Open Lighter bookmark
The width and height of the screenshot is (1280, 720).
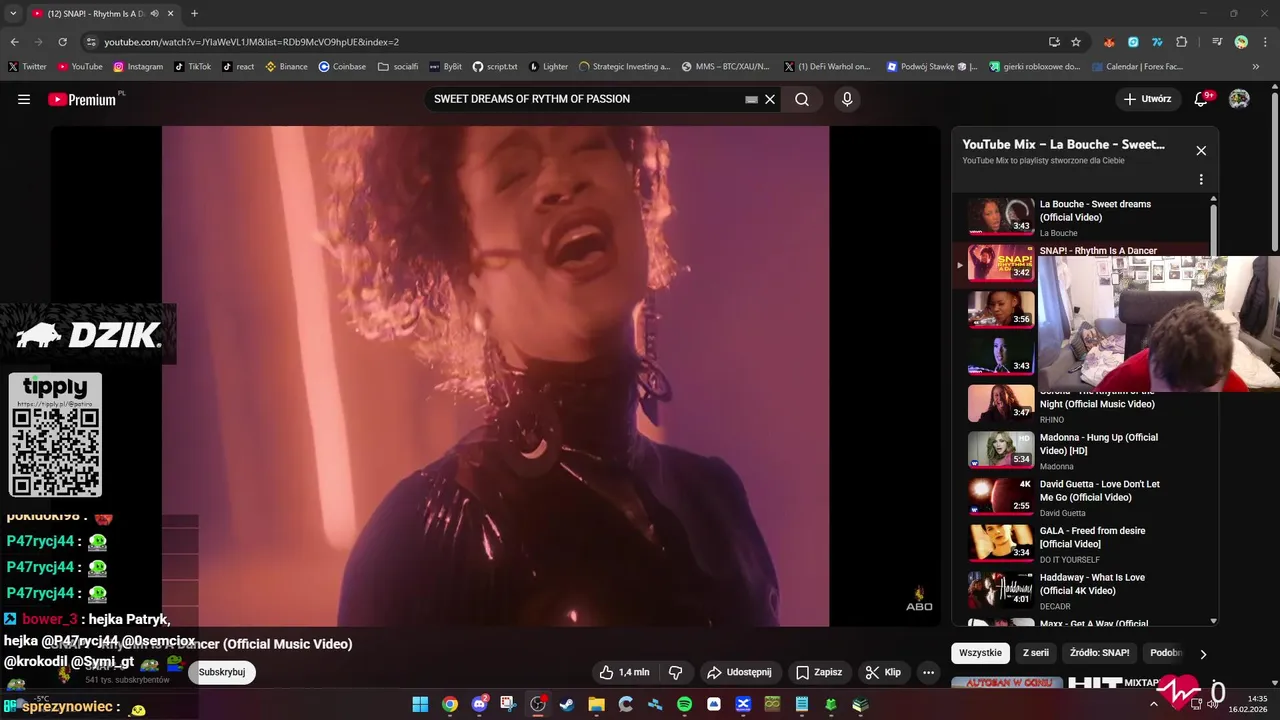point(548,67)
